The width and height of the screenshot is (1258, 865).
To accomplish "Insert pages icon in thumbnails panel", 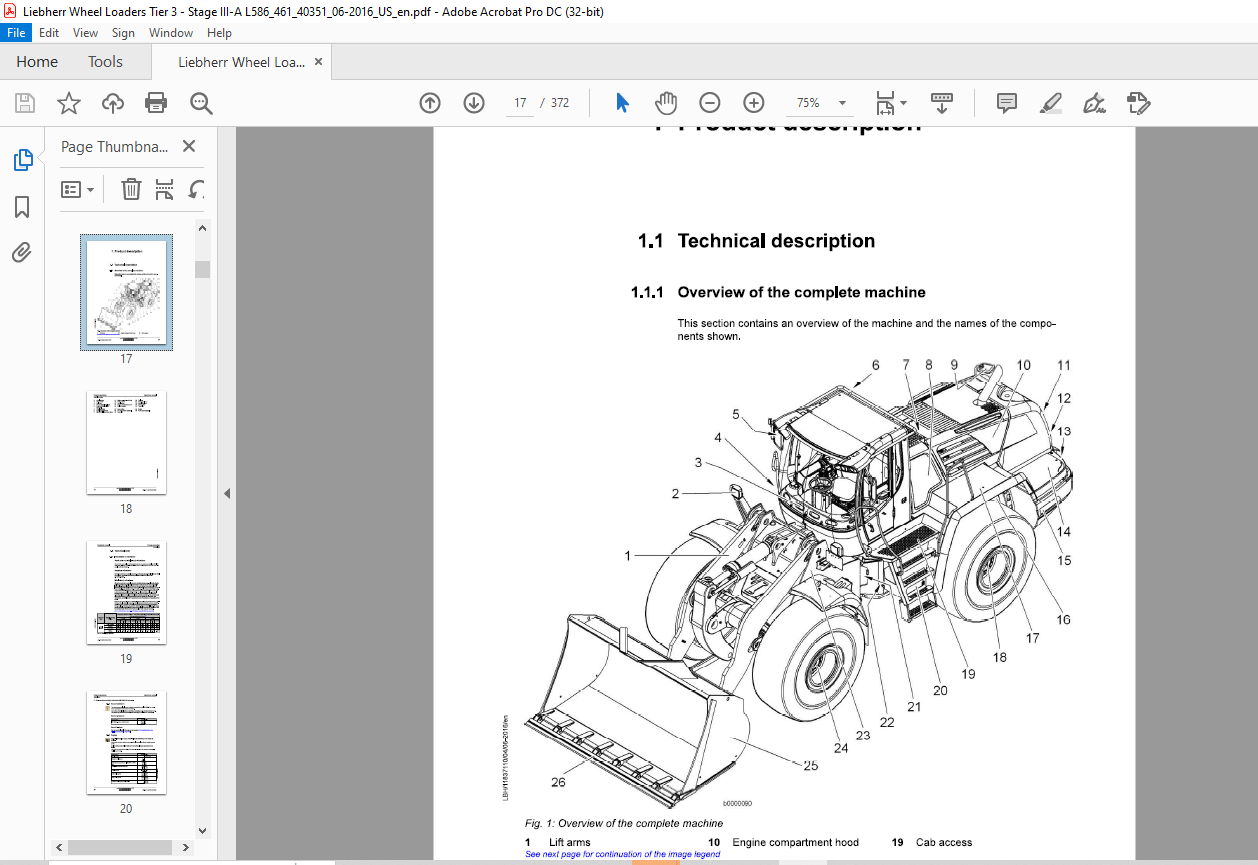I will tap(165, 189).
